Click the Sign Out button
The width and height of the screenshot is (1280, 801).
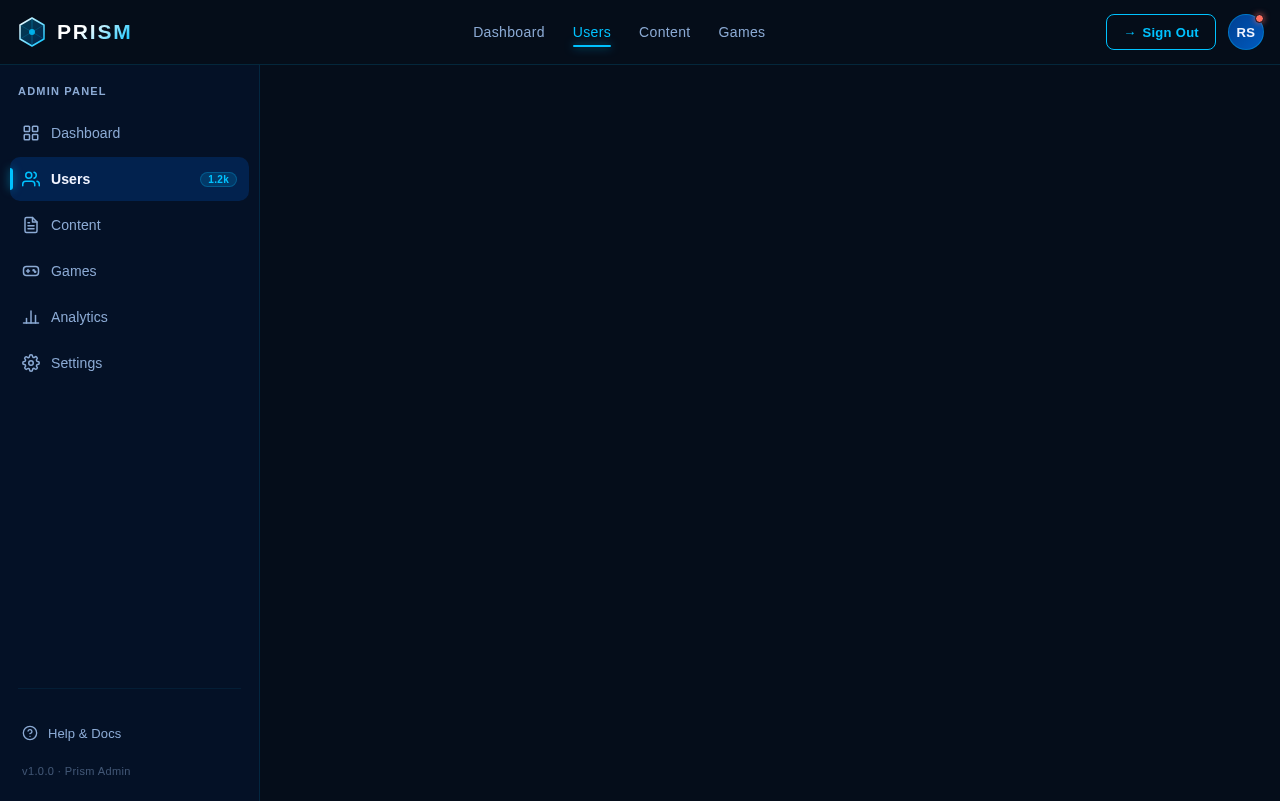coord(1161,32)
